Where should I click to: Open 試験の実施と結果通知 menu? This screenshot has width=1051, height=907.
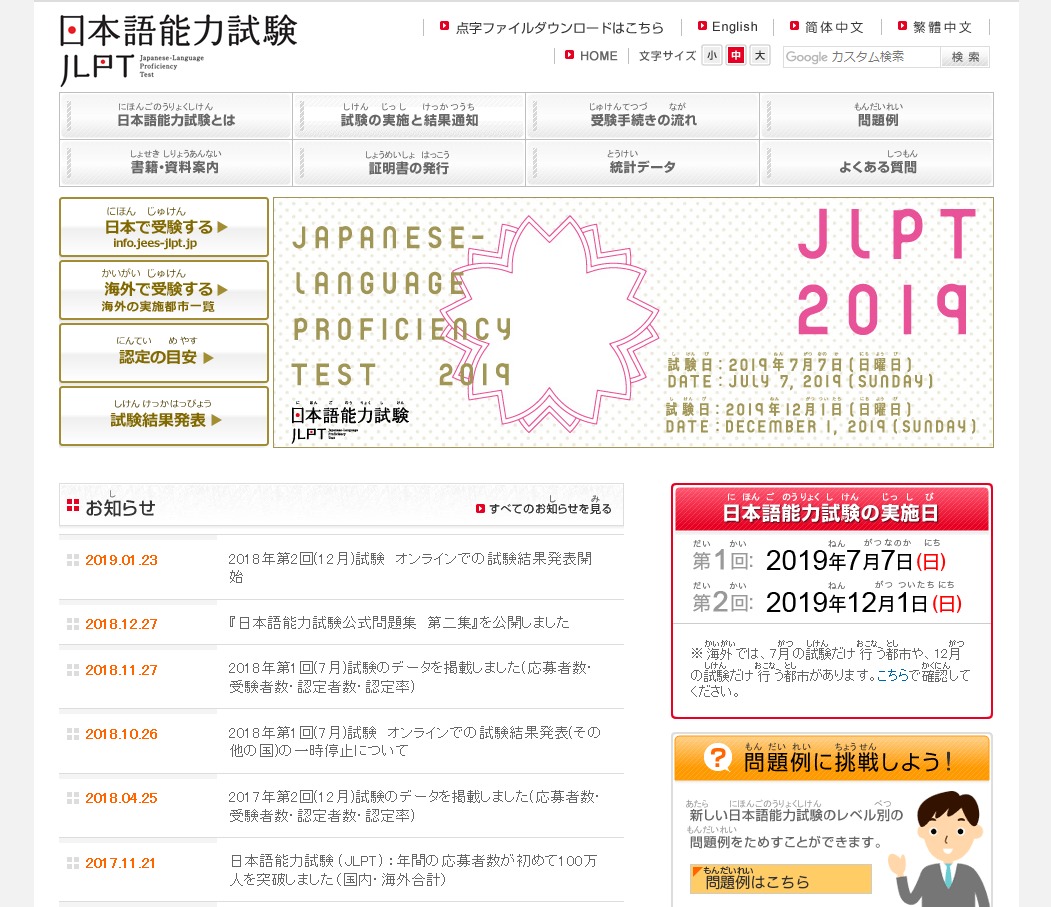tap(409, 115)
